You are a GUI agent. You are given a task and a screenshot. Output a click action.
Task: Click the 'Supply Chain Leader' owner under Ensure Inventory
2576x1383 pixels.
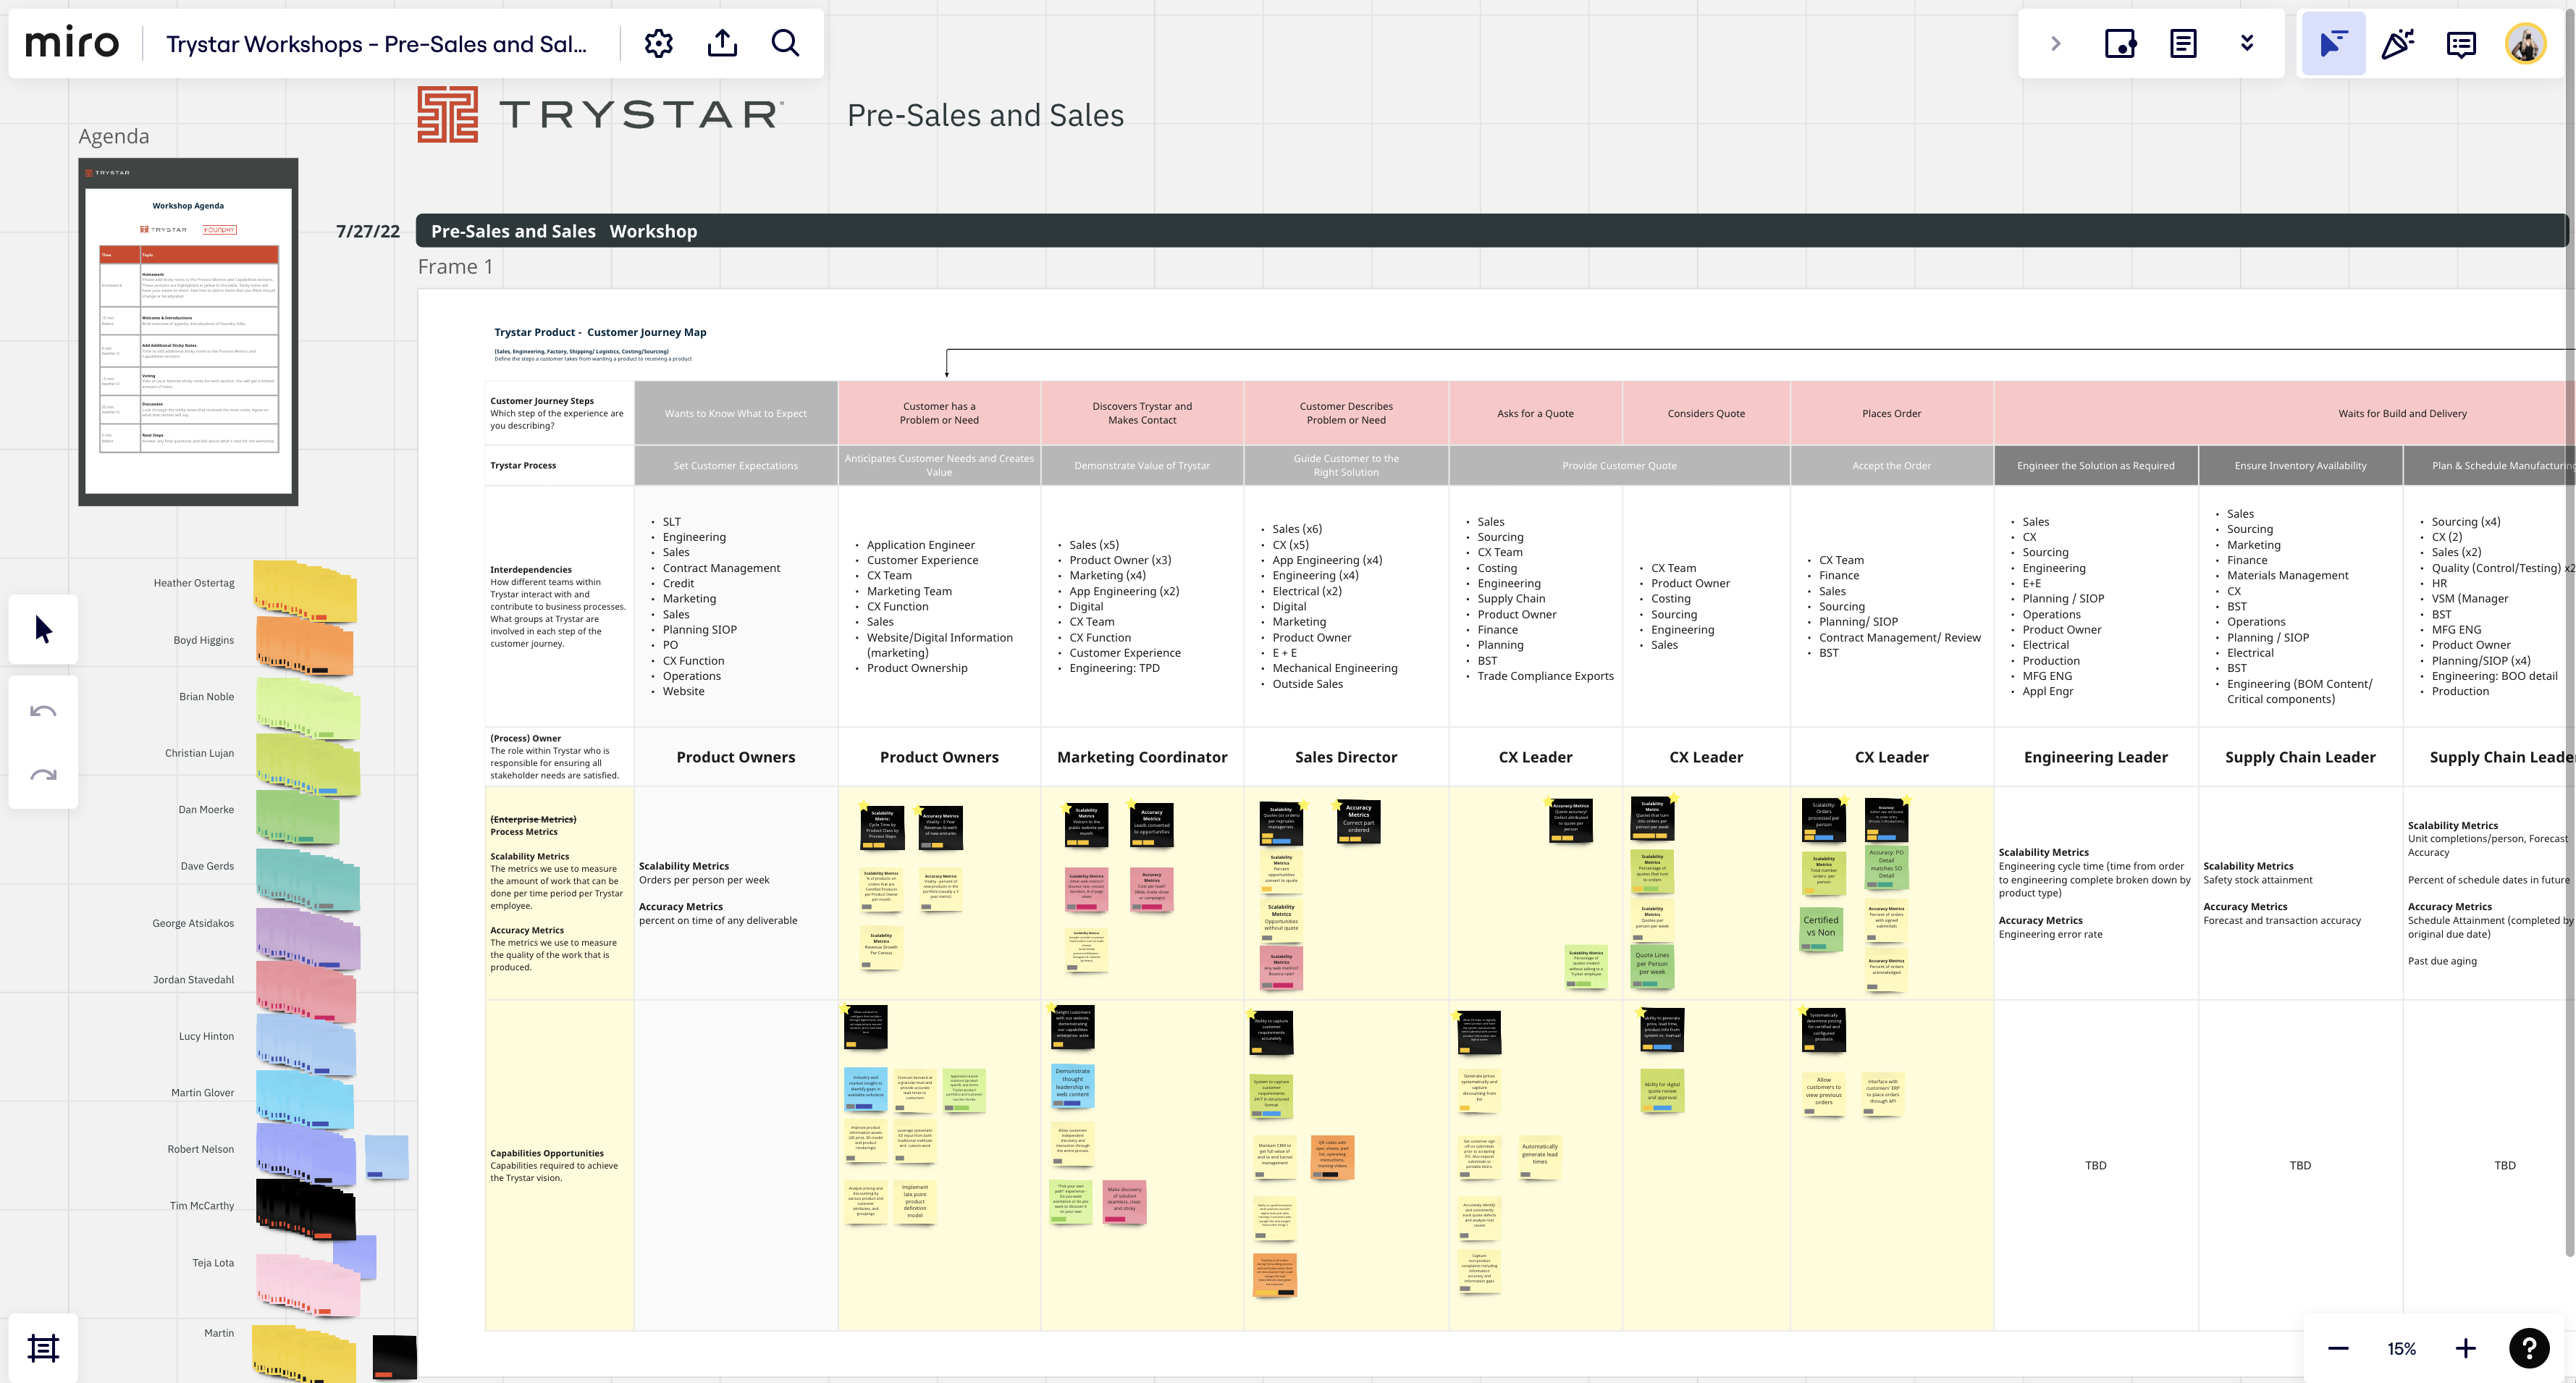(2300, 757)
